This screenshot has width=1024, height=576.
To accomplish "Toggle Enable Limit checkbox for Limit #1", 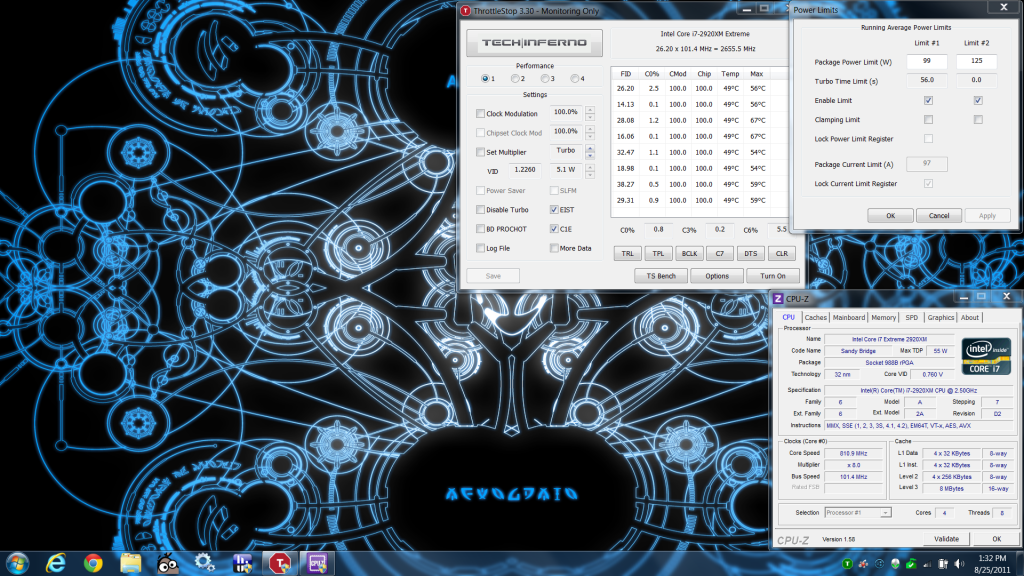I will (928, 101).
